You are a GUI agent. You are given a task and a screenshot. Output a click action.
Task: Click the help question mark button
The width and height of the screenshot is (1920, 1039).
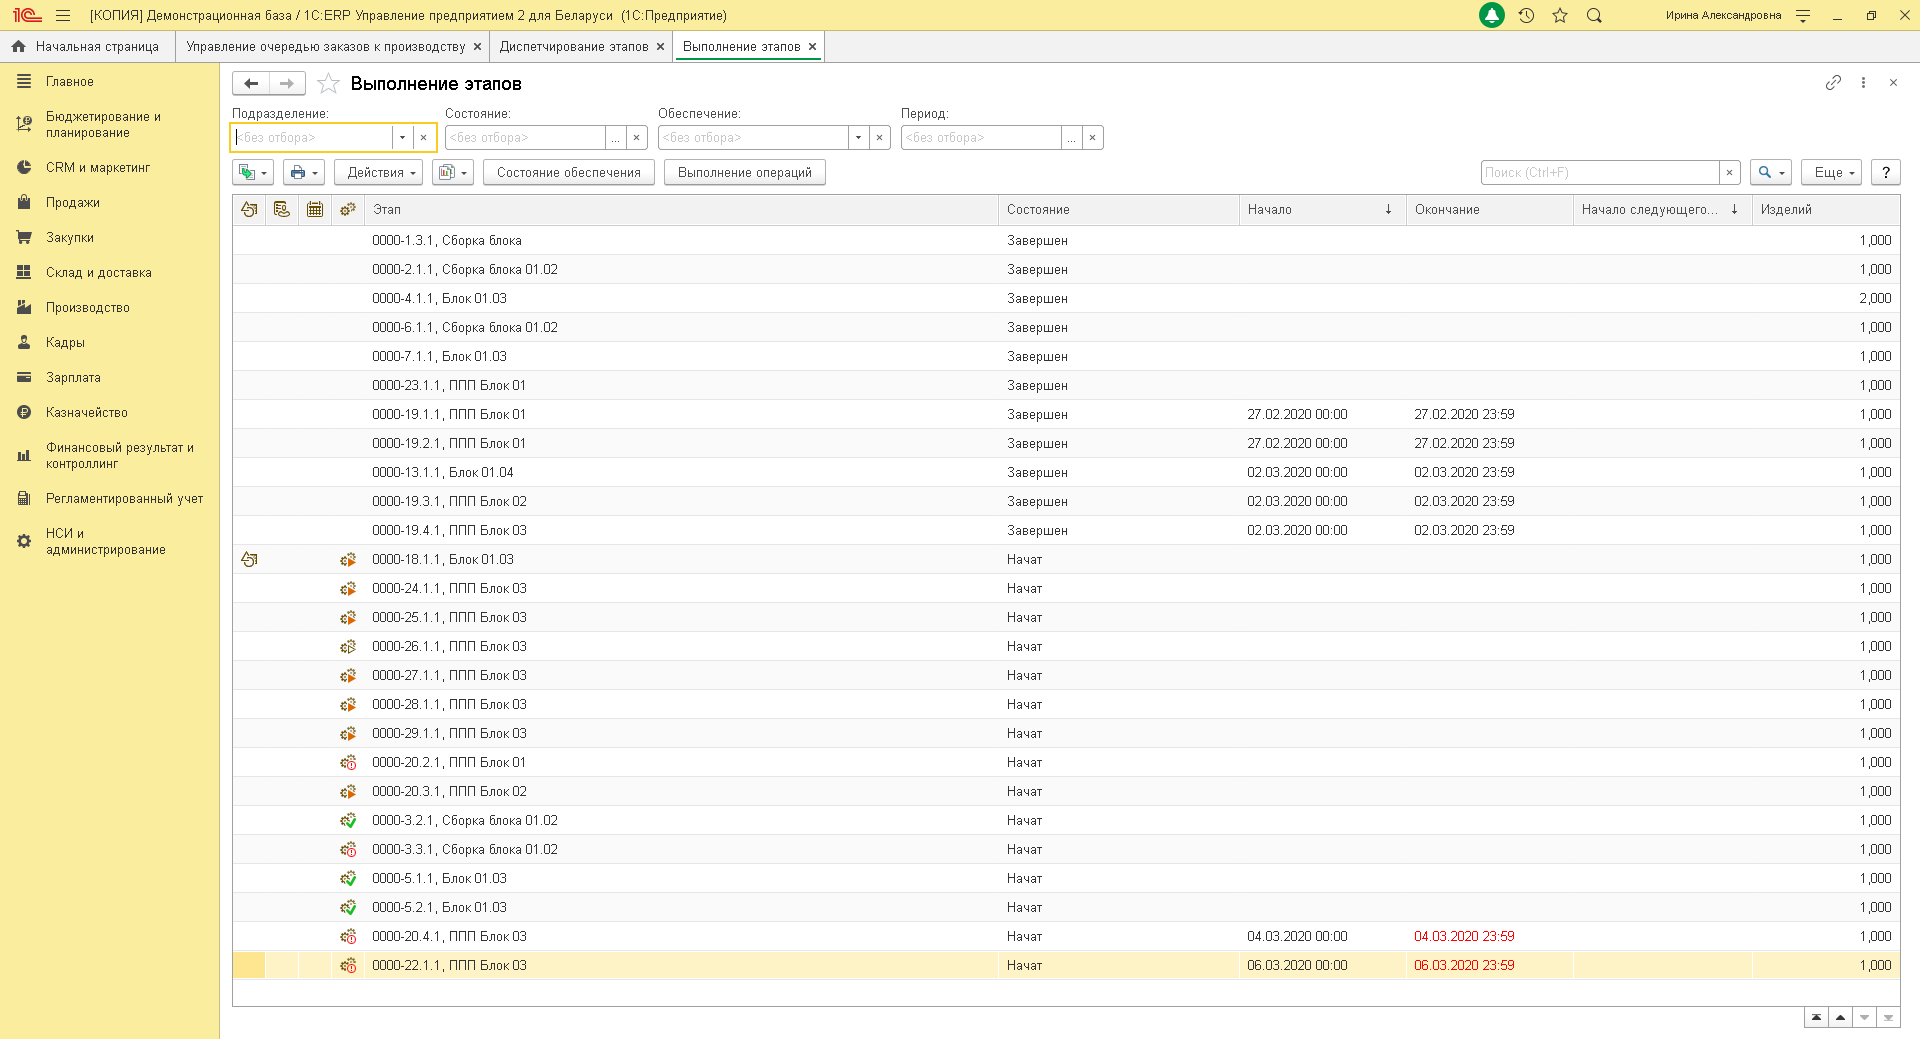coord(1885,173)
